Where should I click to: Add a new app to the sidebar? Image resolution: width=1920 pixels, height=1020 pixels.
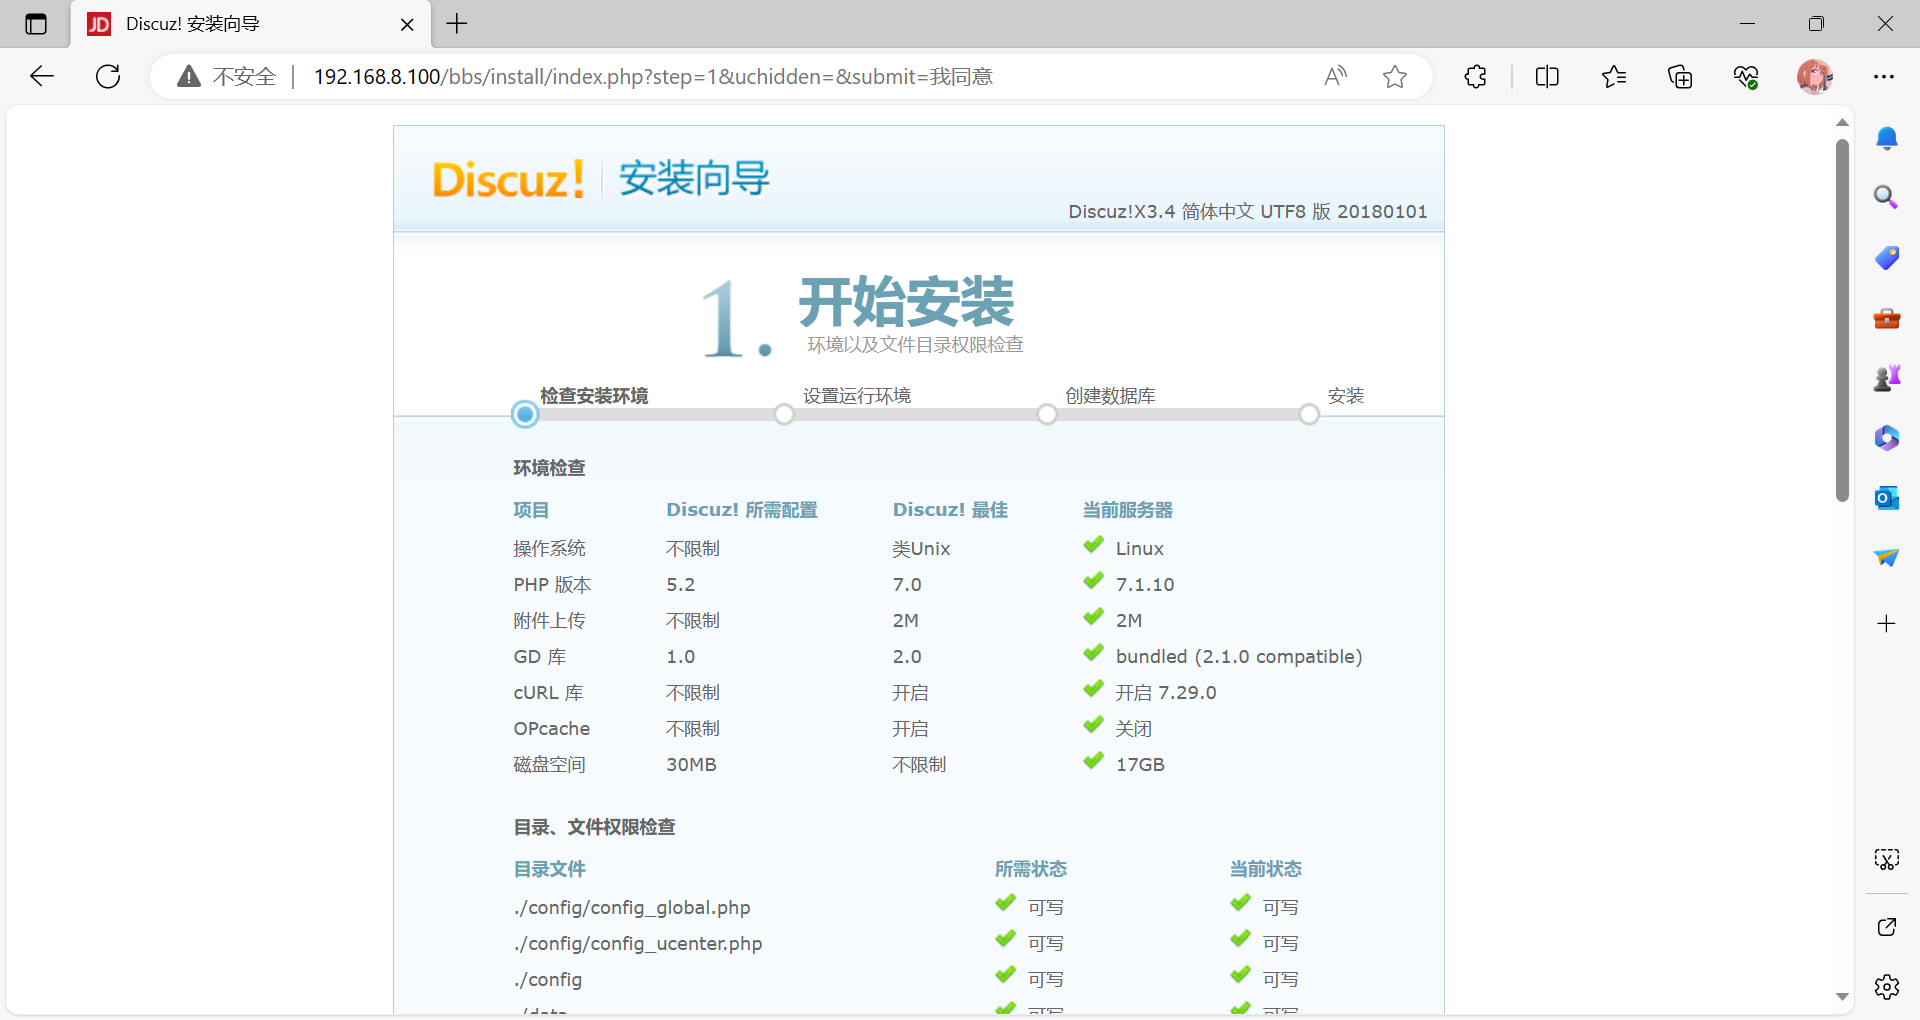pyautogui.click(x=1887, y=624)
